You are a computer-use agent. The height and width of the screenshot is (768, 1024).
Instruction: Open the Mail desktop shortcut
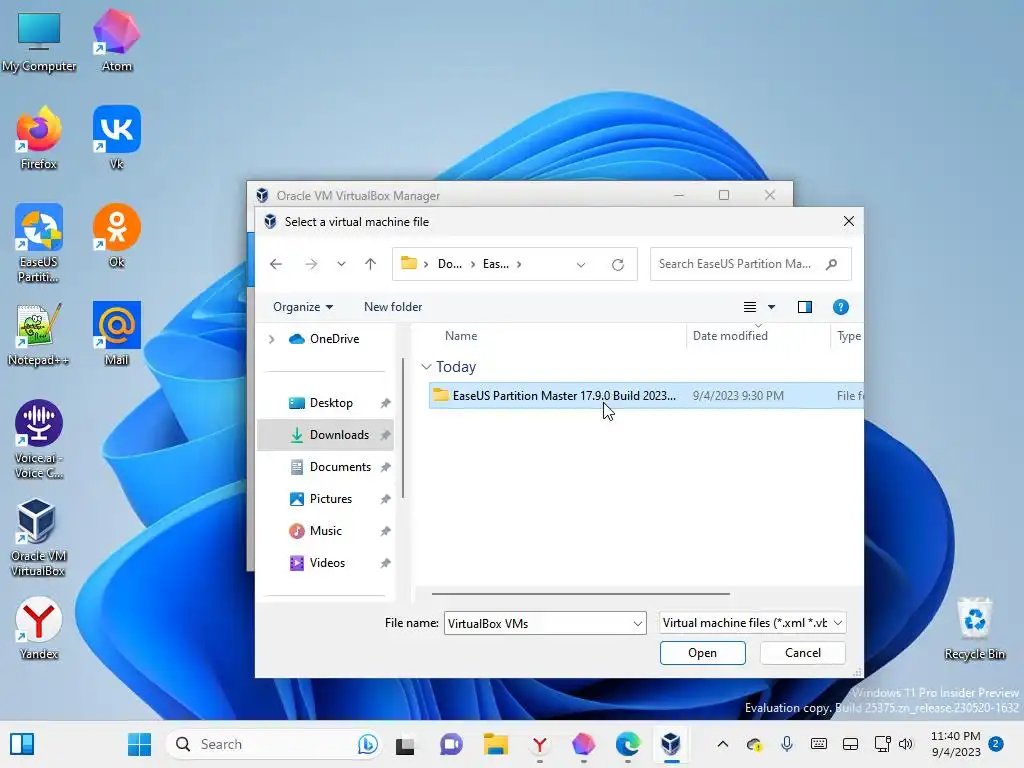click(x=116, y=334)
